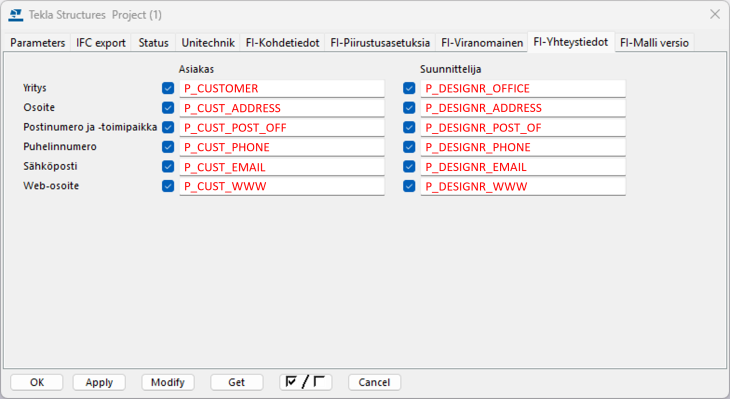Click the P_DESIGNR_PHONE input field

point(523,147)
